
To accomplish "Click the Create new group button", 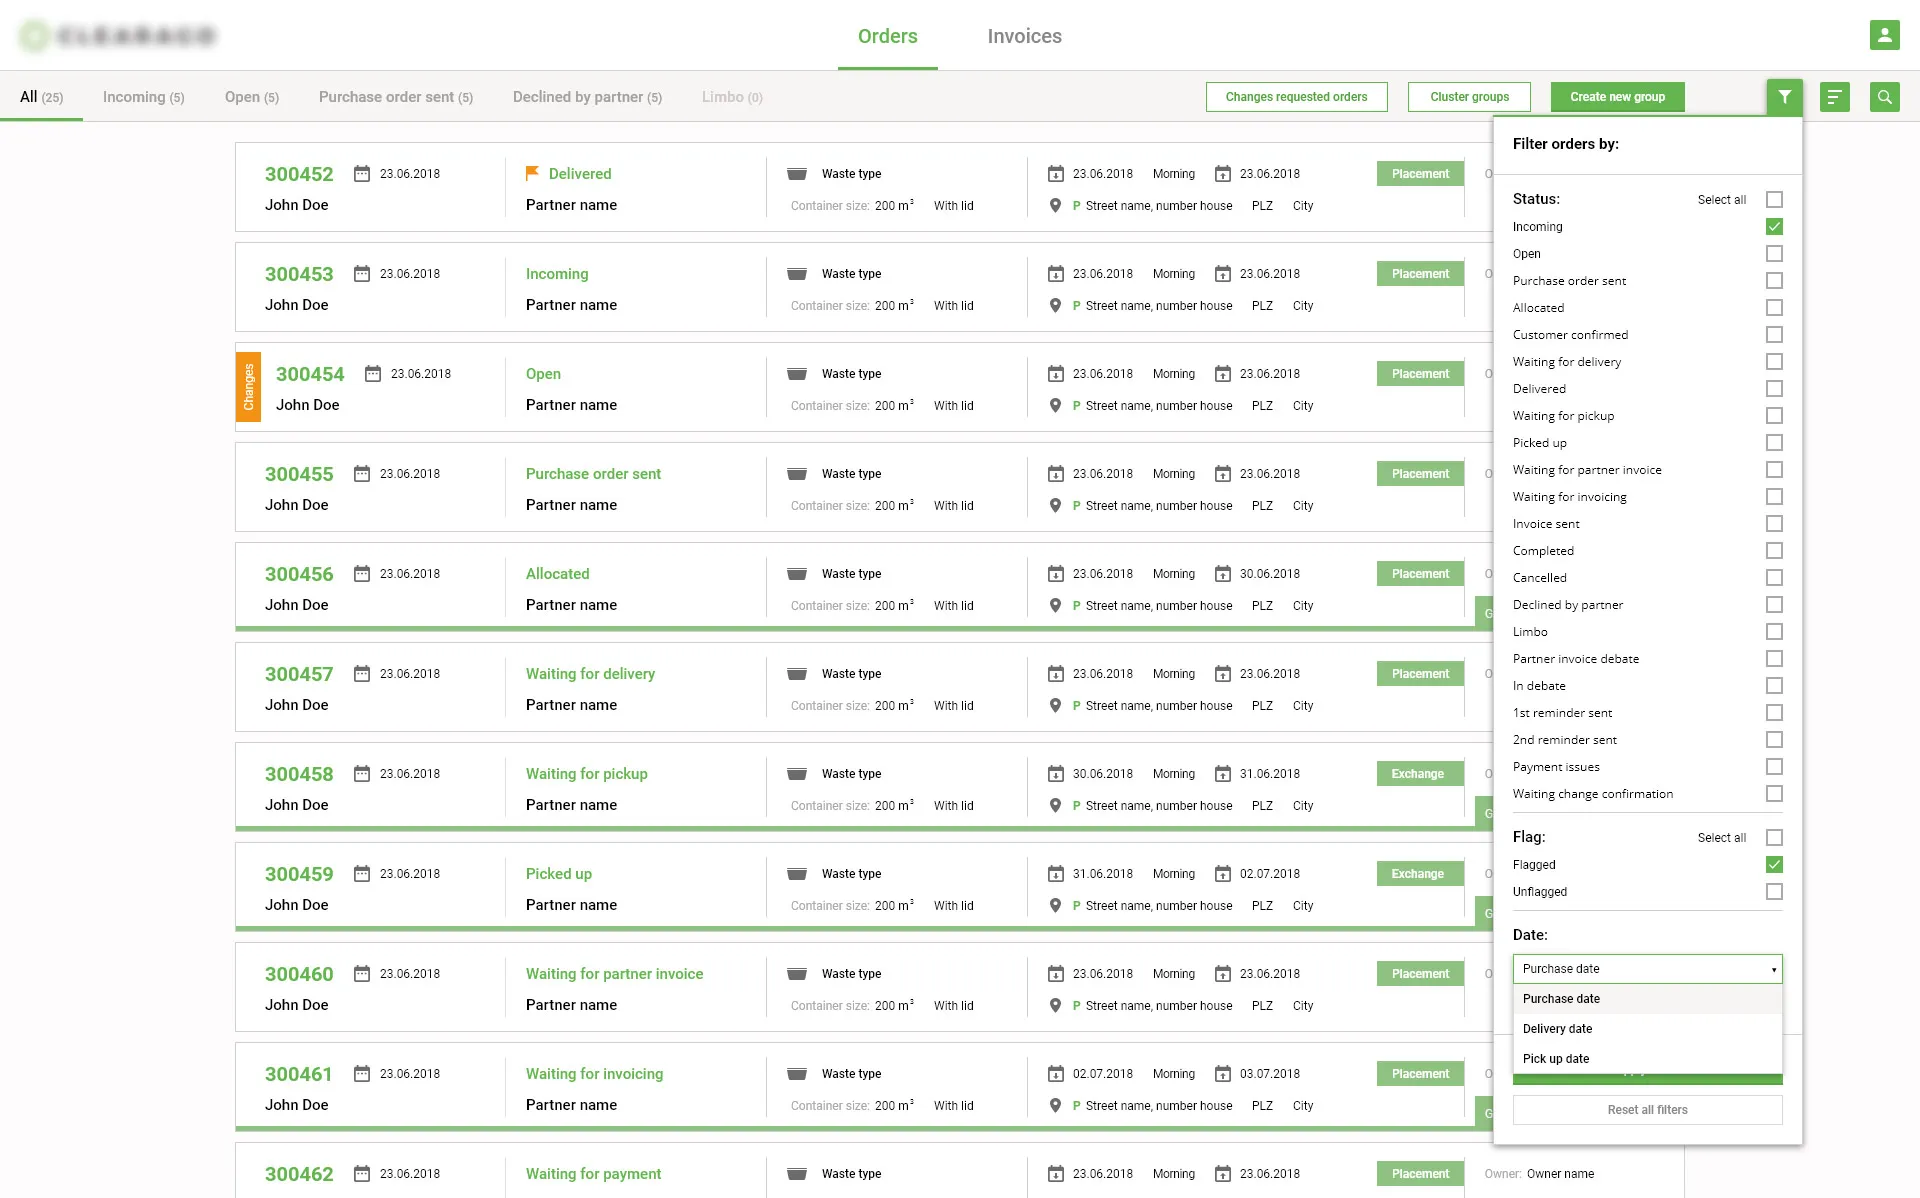I will pos(1617,97).
